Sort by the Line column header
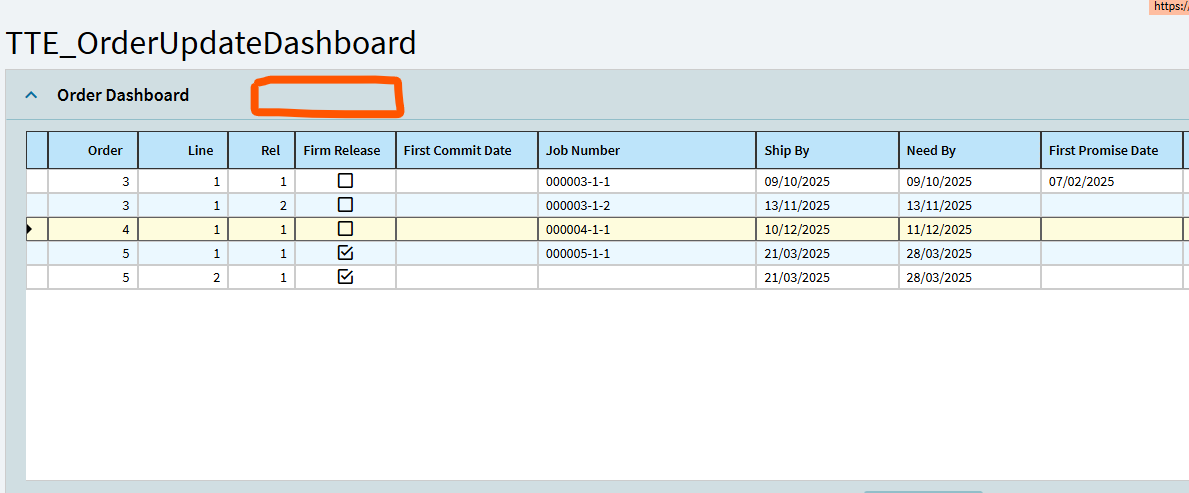Image resolution: width=1189 pixels, height=493 pixels. (183, 150)
